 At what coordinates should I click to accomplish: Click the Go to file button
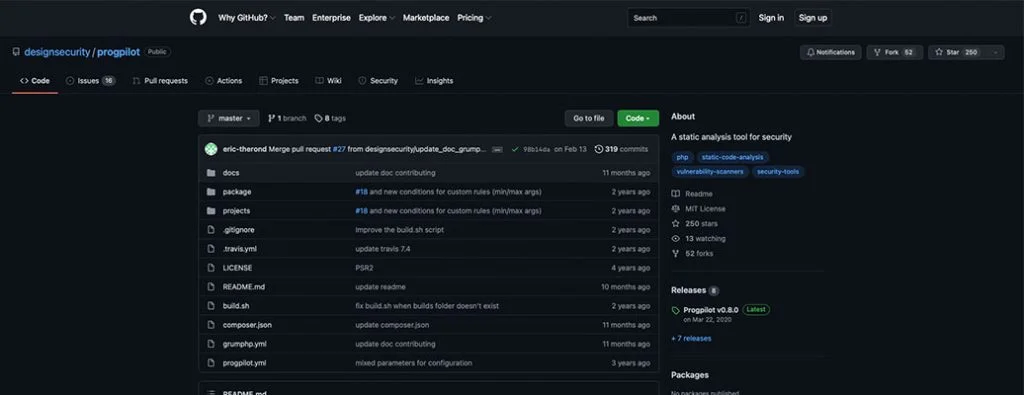click(x=588, y=118)
